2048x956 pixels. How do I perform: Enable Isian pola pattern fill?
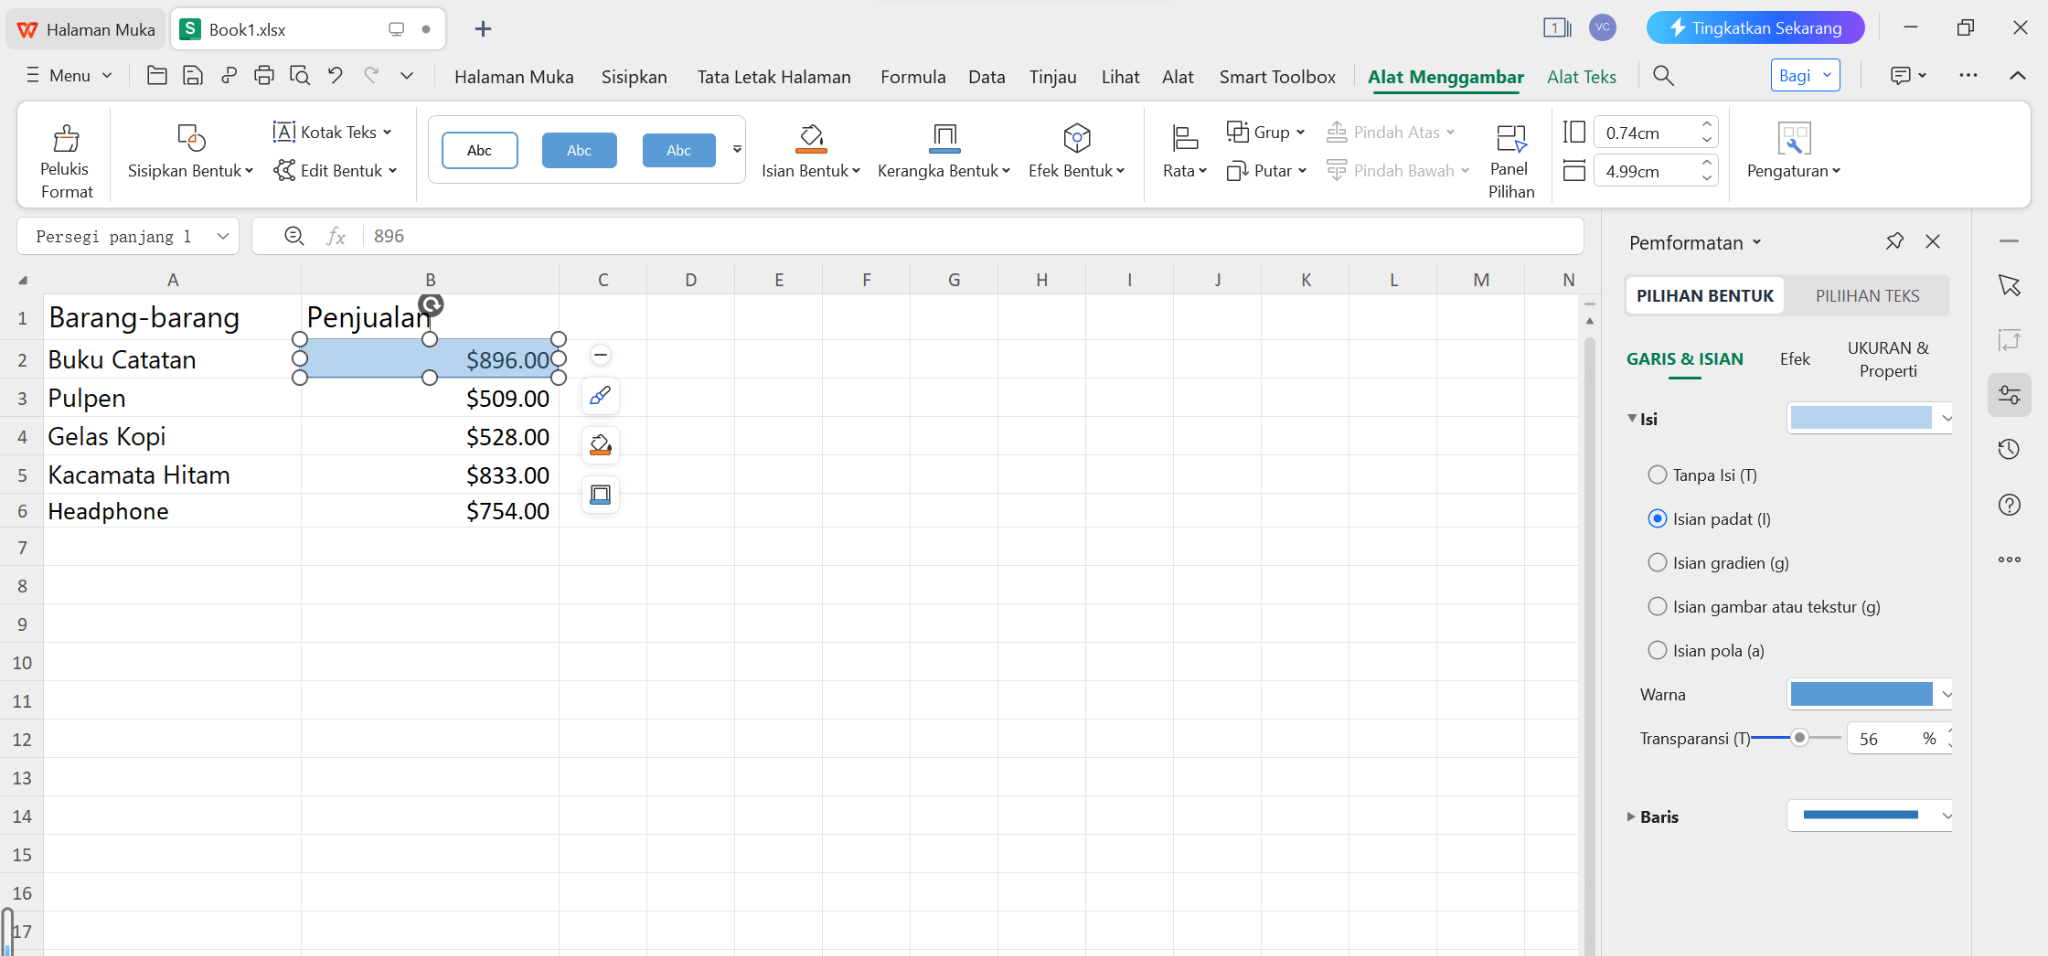[x=1658, y=650]
